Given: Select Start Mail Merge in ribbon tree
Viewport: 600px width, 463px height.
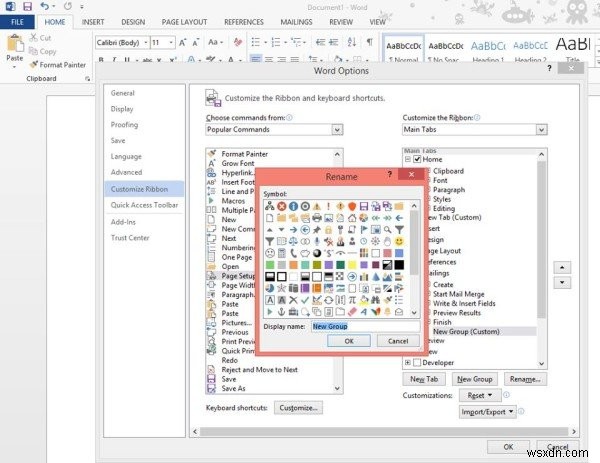Looking at the screenshot, I should [x=458, y=294].
